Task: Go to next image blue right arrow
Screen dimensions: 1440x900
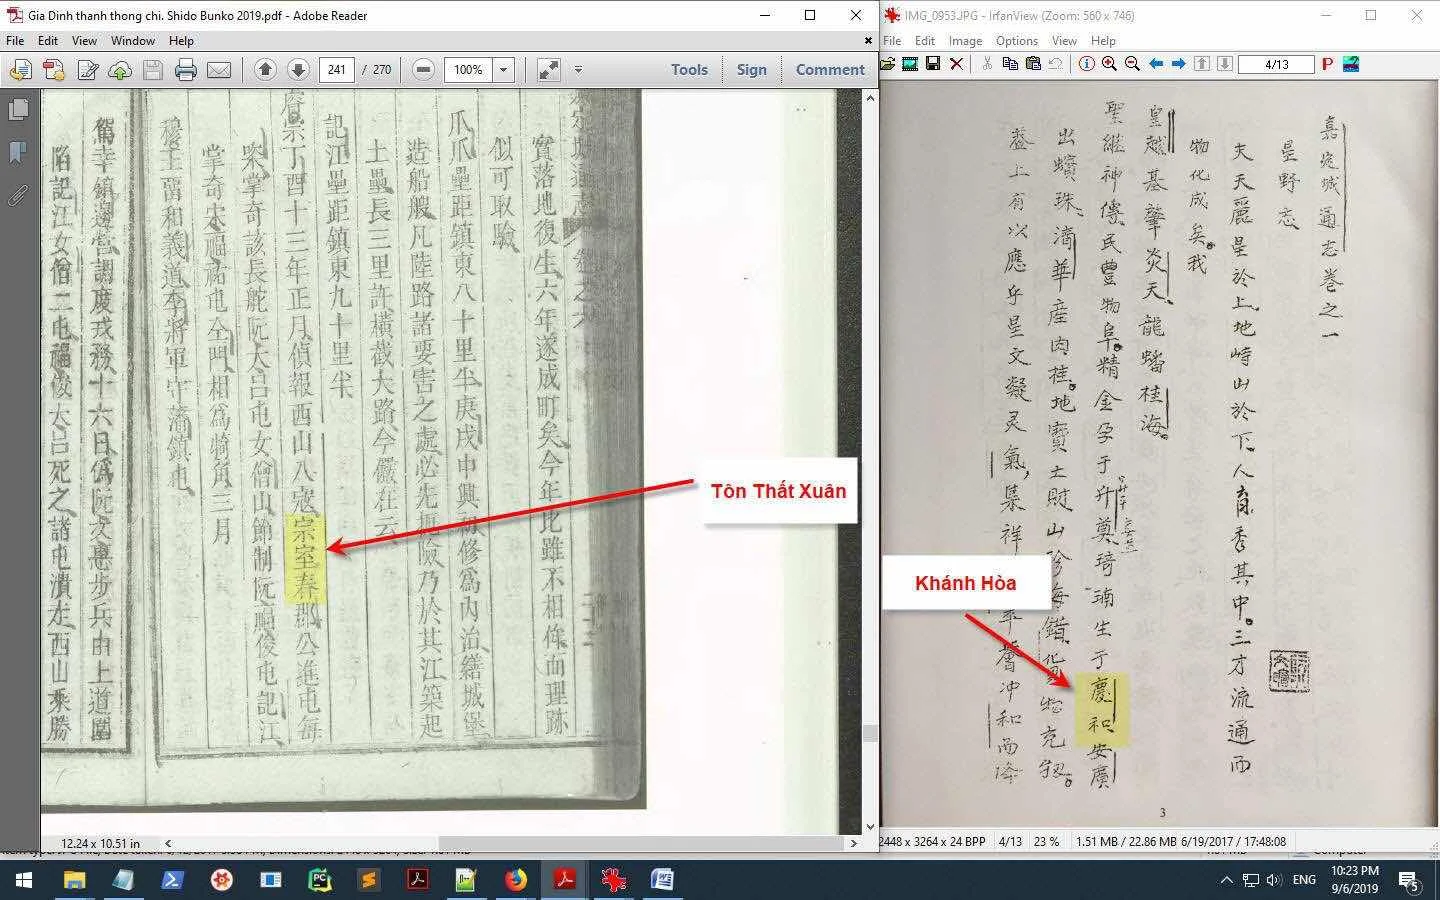Action: pos(1179,64)
